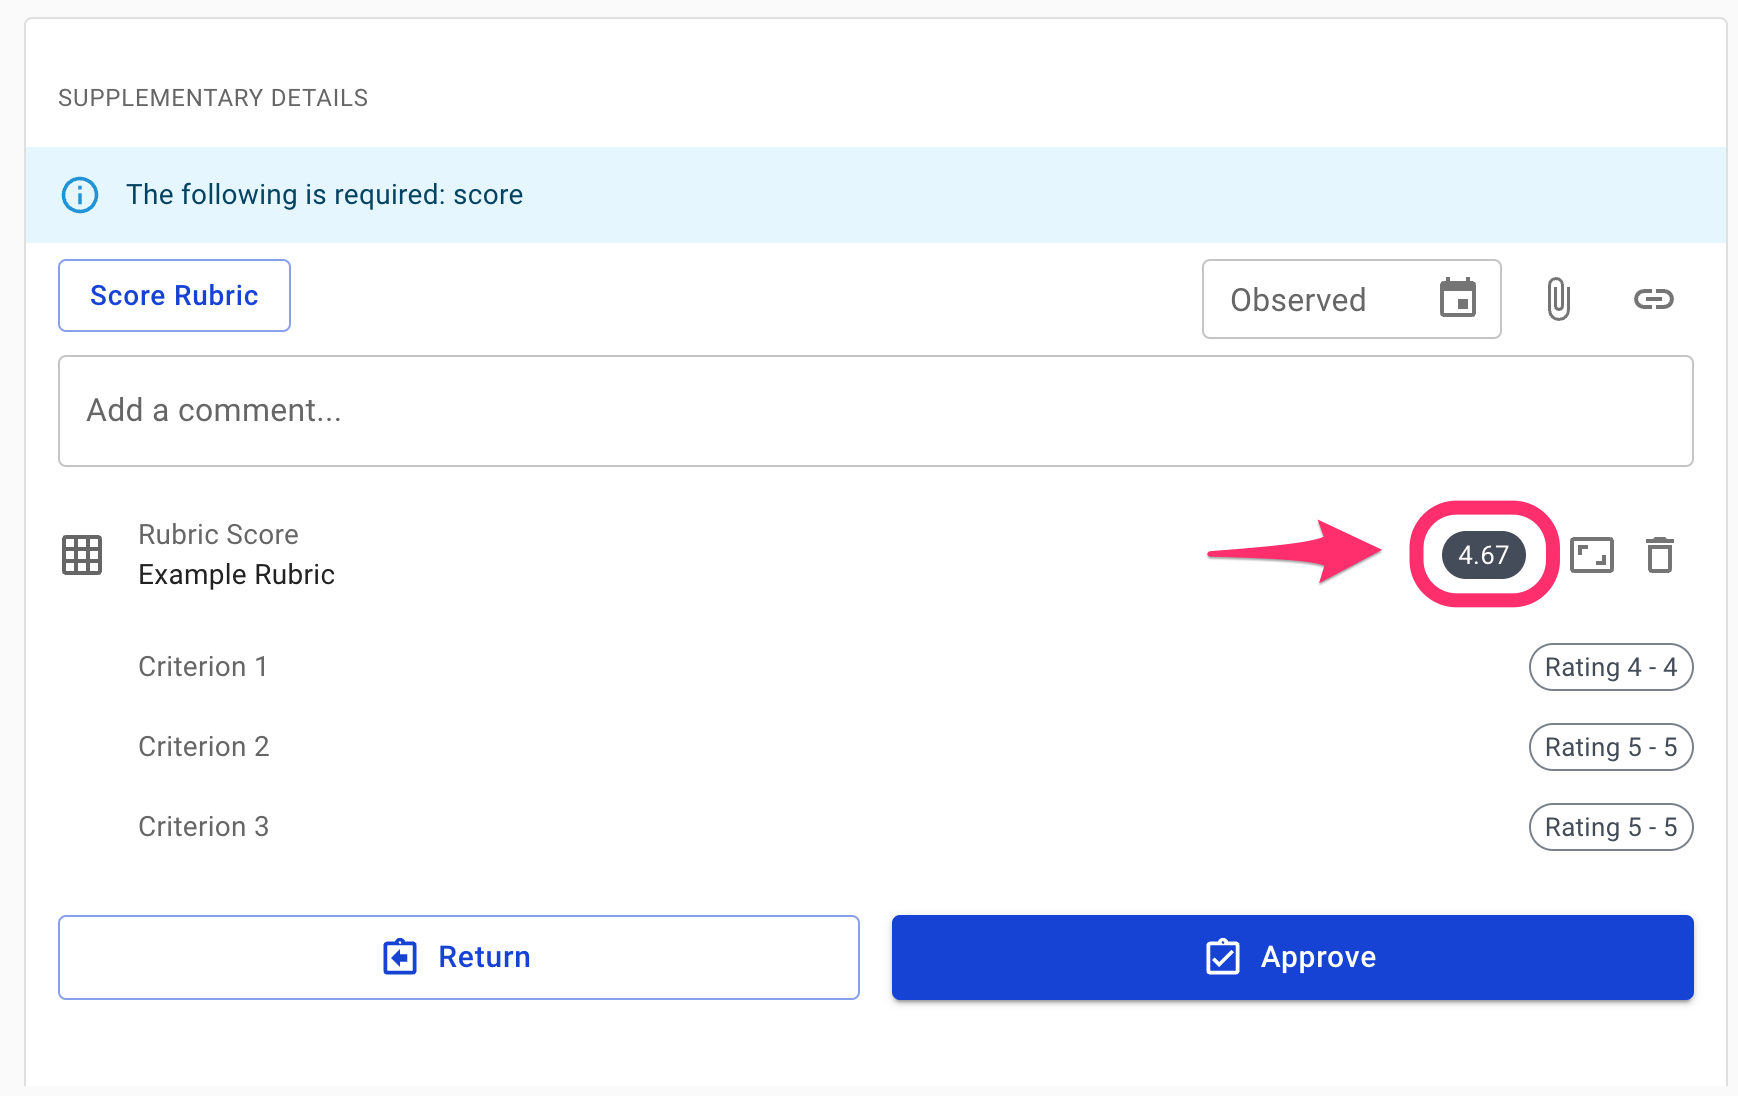Delete the rubric score with the trash icon
Screen dimensions: 1738x1096
[x=1659, y=555]
